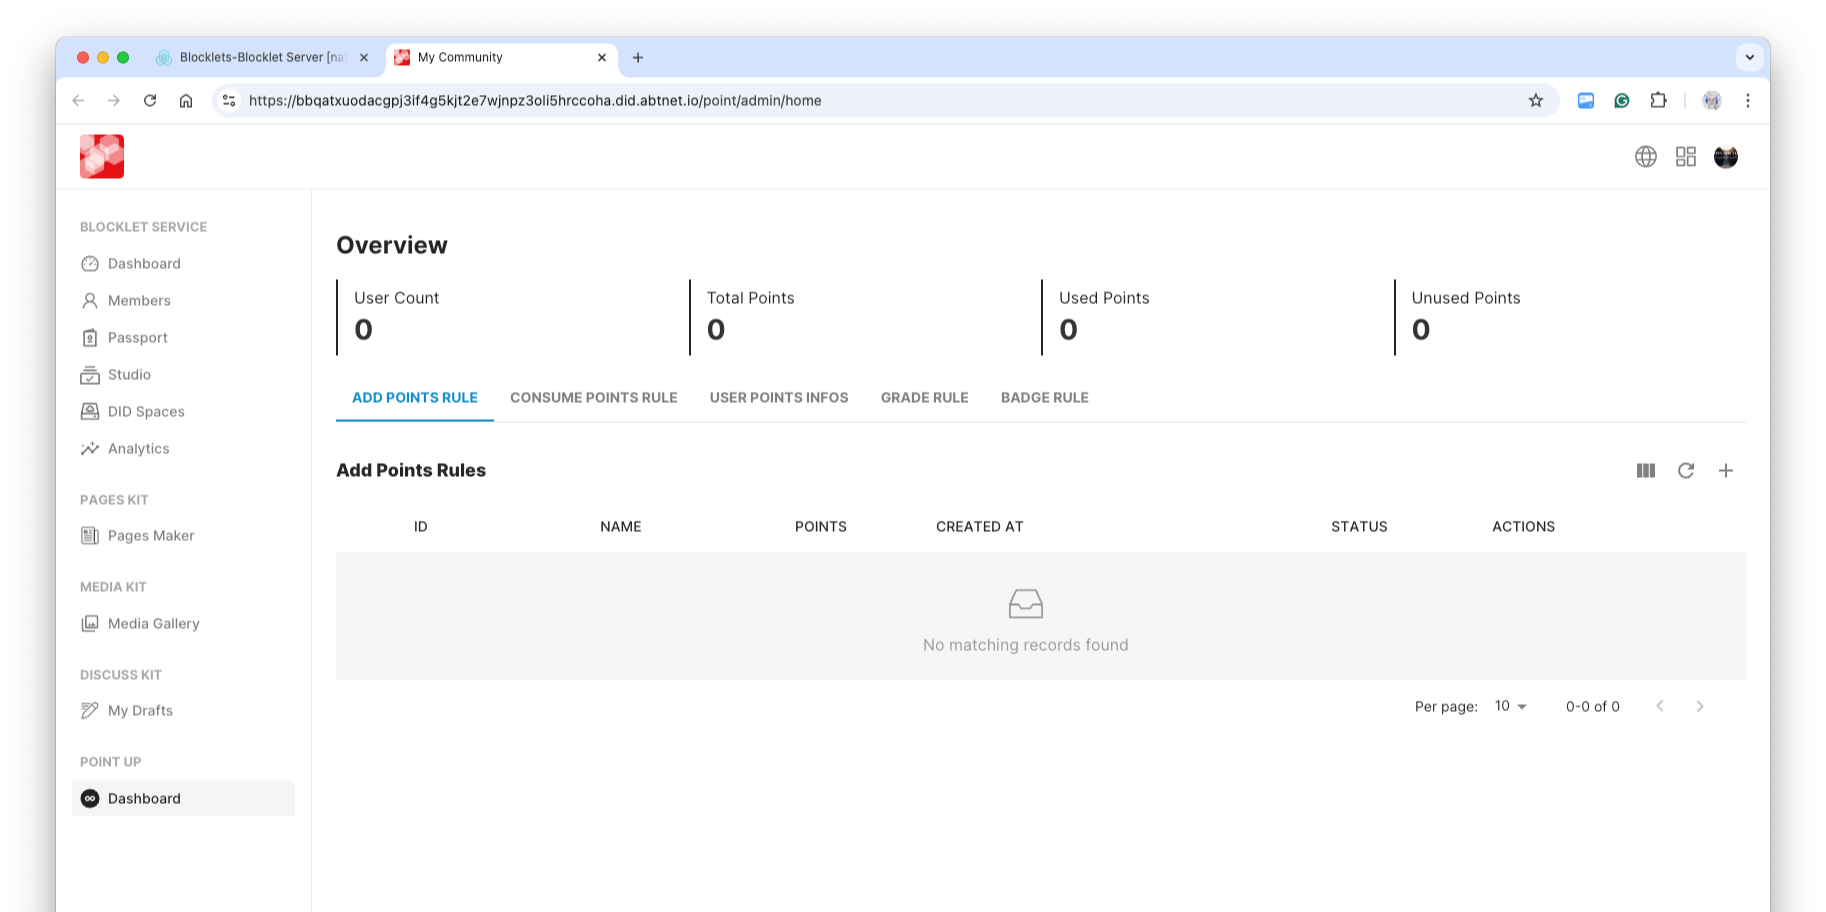Viewport: 1826px width, 912px height.
Task: Open DID Spaces sidebar item
Action: 146,412
